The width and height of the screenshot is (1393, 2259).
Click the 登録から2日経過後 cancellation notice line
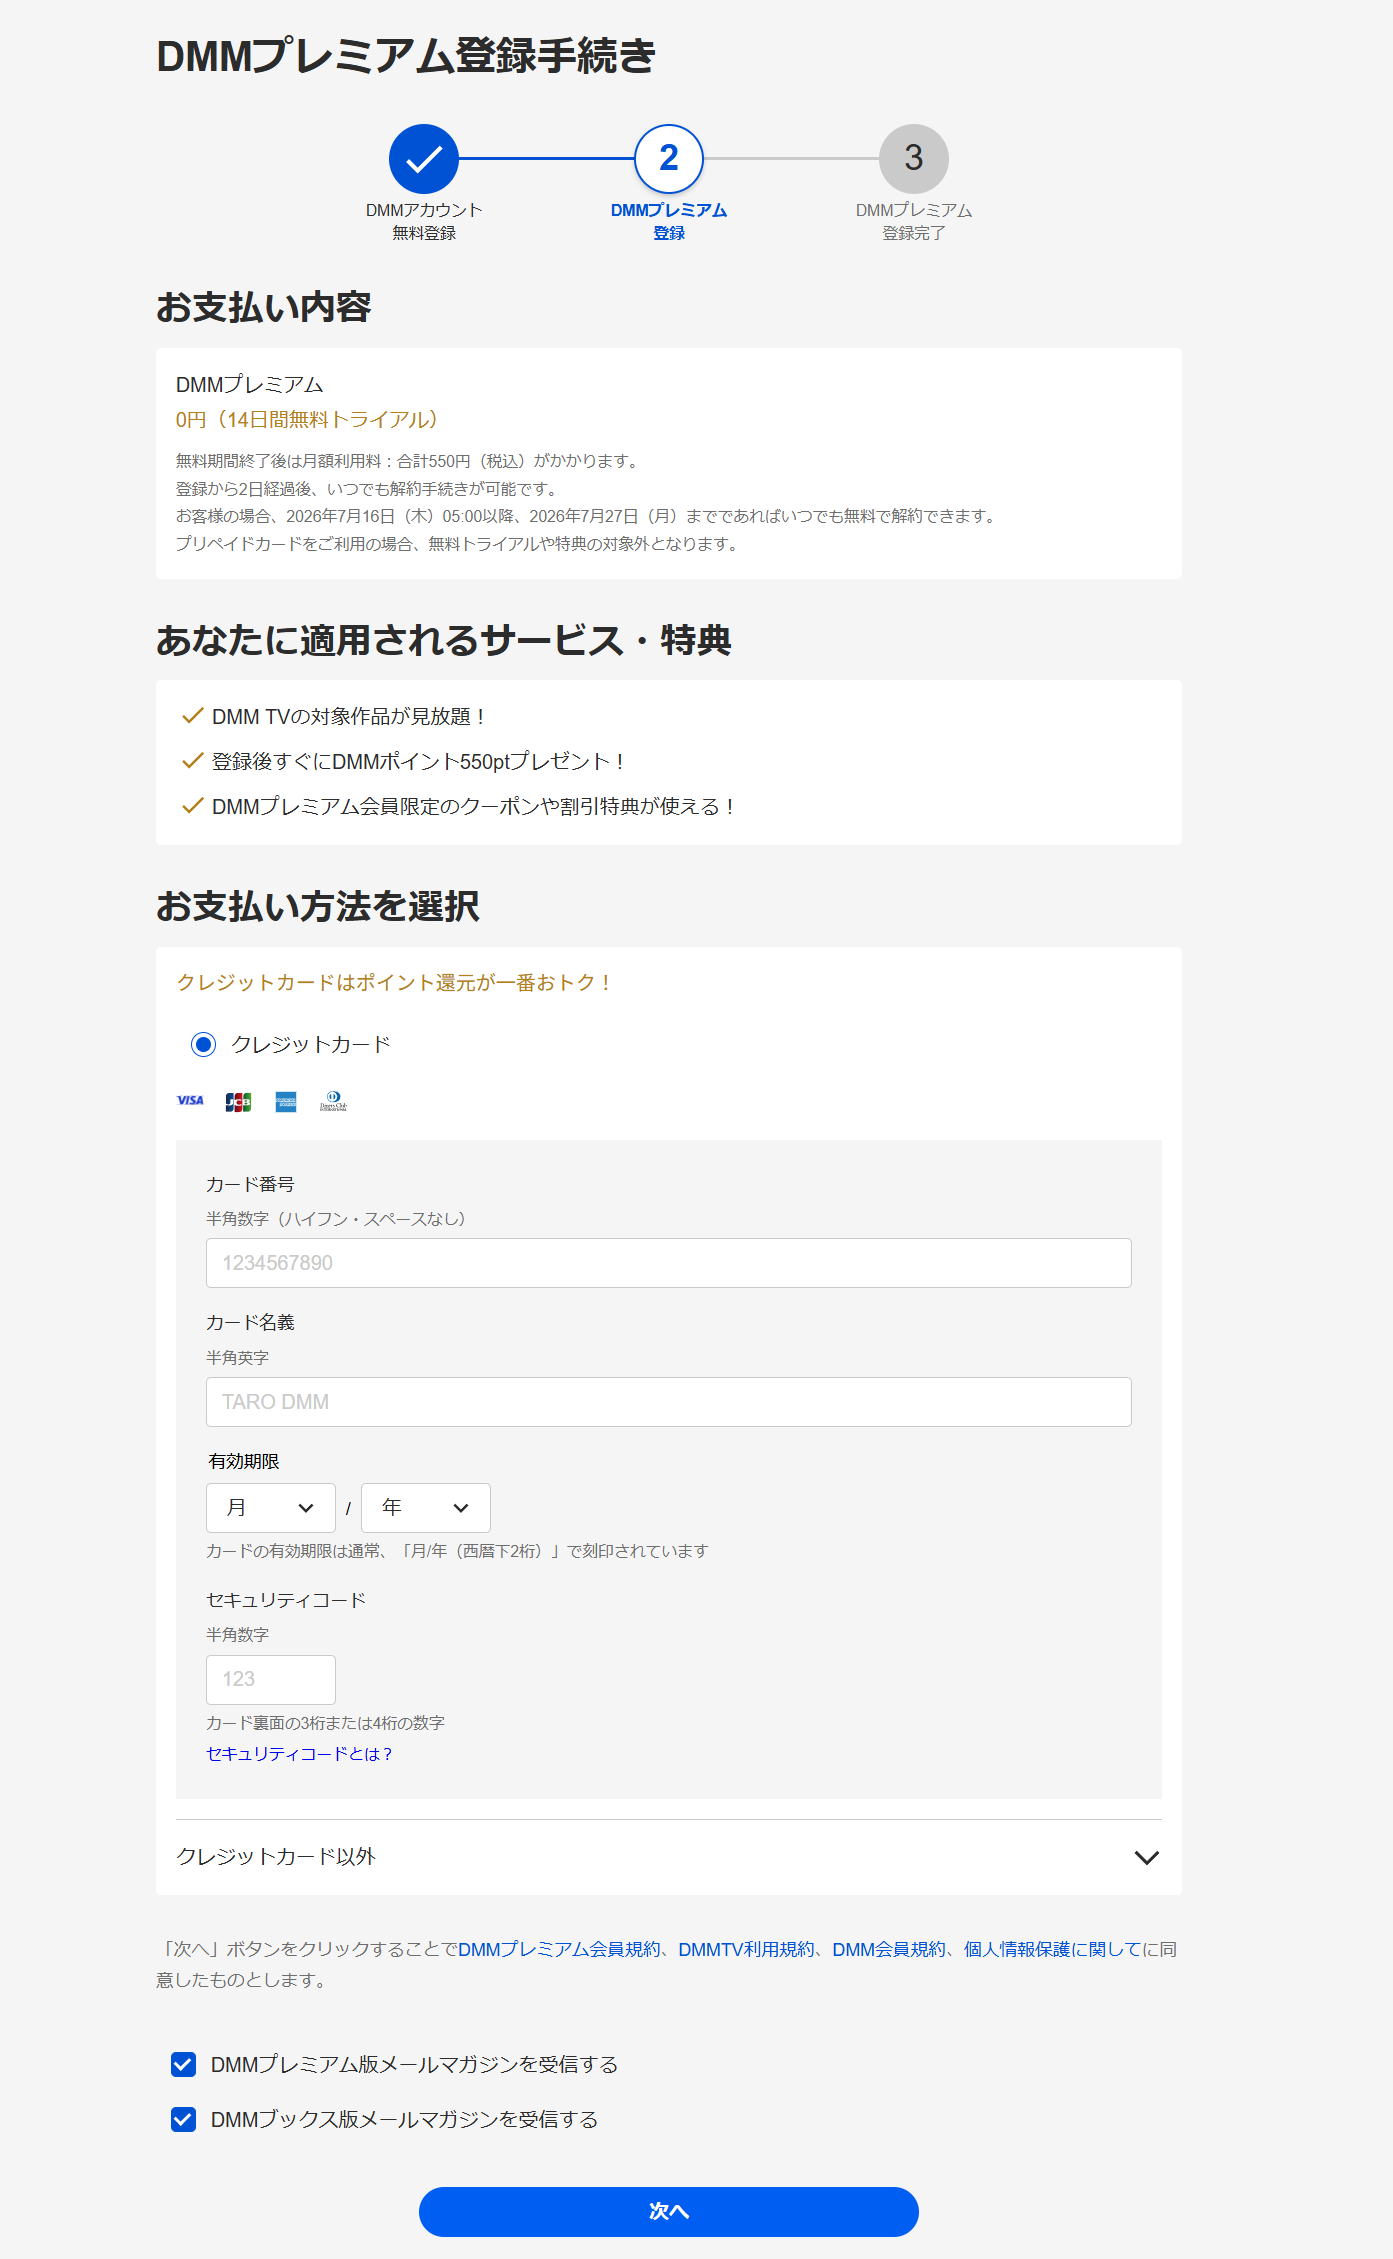tap(366, 489)
